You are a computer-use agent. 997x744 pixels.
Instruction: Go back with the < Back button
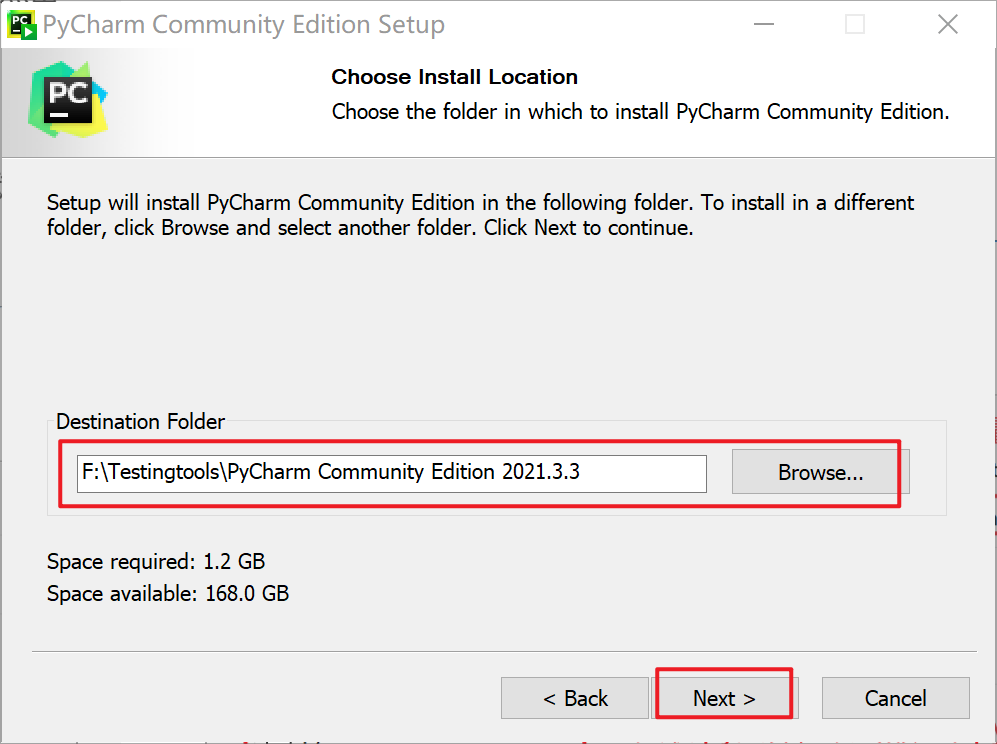575,698
